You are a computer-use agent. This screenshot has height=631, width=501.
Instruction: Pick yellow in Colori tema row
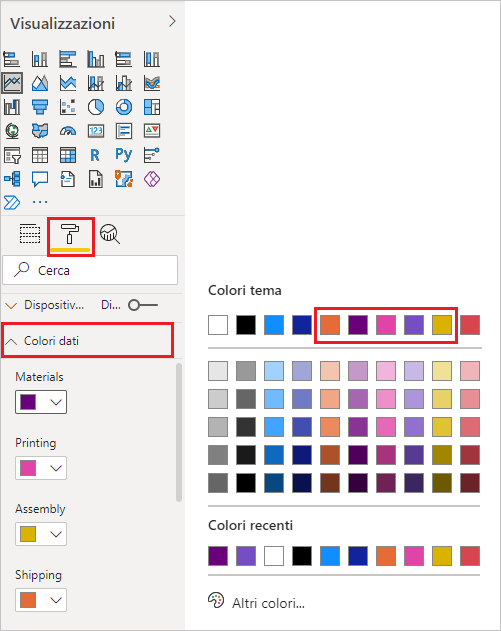pyautogui.click(x=442, y=325)
